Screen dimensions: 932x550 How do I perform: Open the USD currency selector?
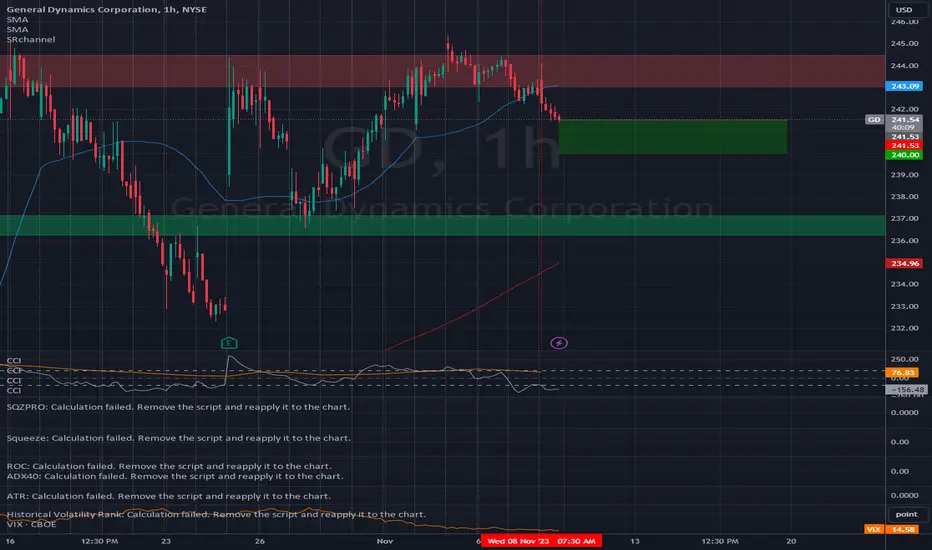click(904, 10)
